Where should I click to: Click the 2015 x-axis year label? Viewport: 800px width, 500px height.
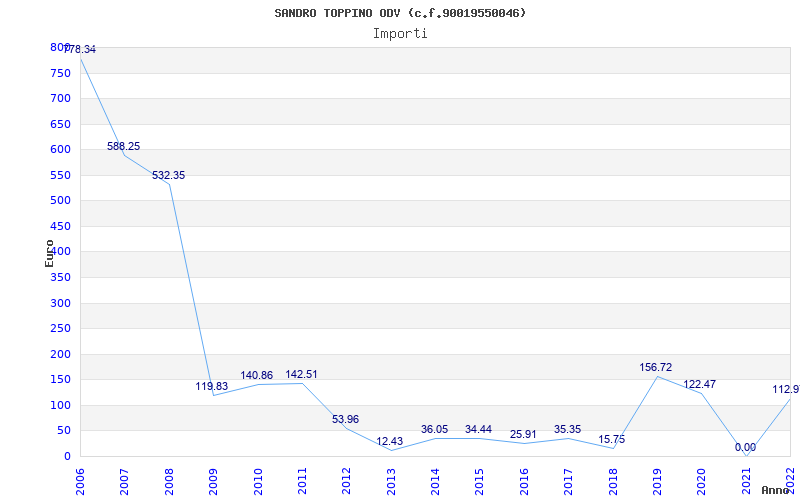[480, 482]
